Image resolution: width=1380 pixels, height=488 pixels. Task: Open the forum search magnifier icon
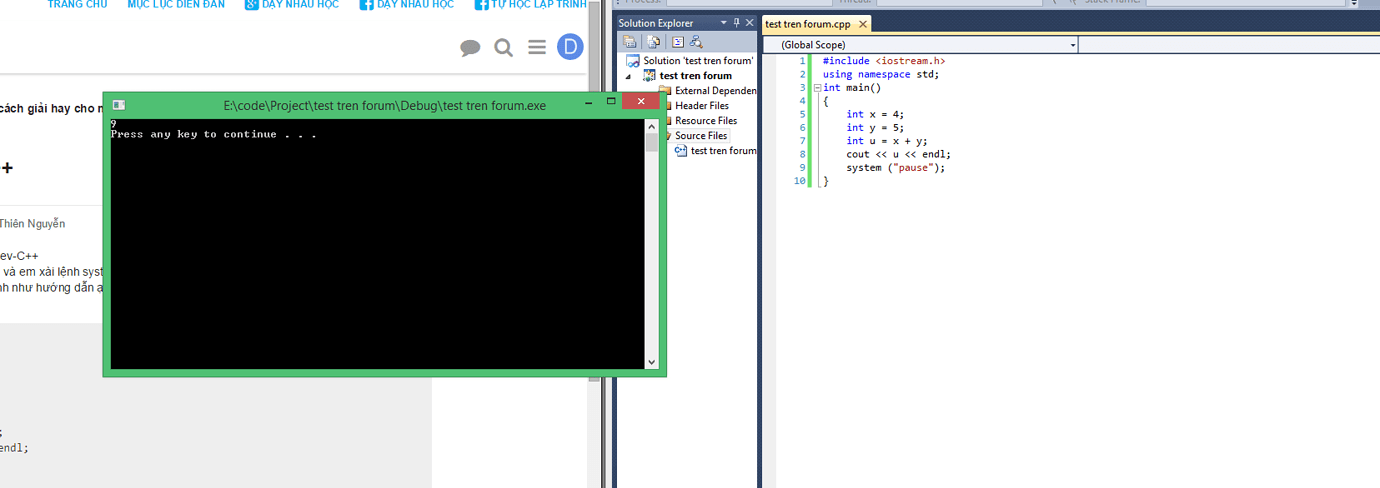(504, 47)
